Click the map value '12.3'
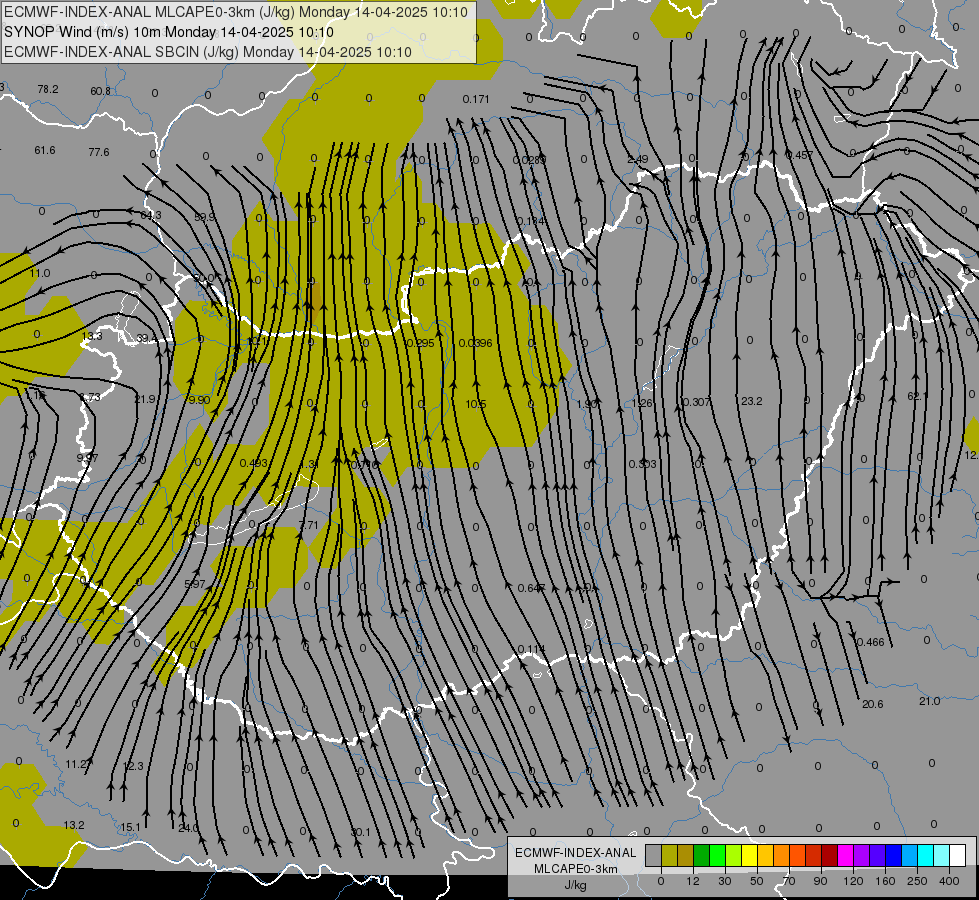 click(x=133, y=766)
